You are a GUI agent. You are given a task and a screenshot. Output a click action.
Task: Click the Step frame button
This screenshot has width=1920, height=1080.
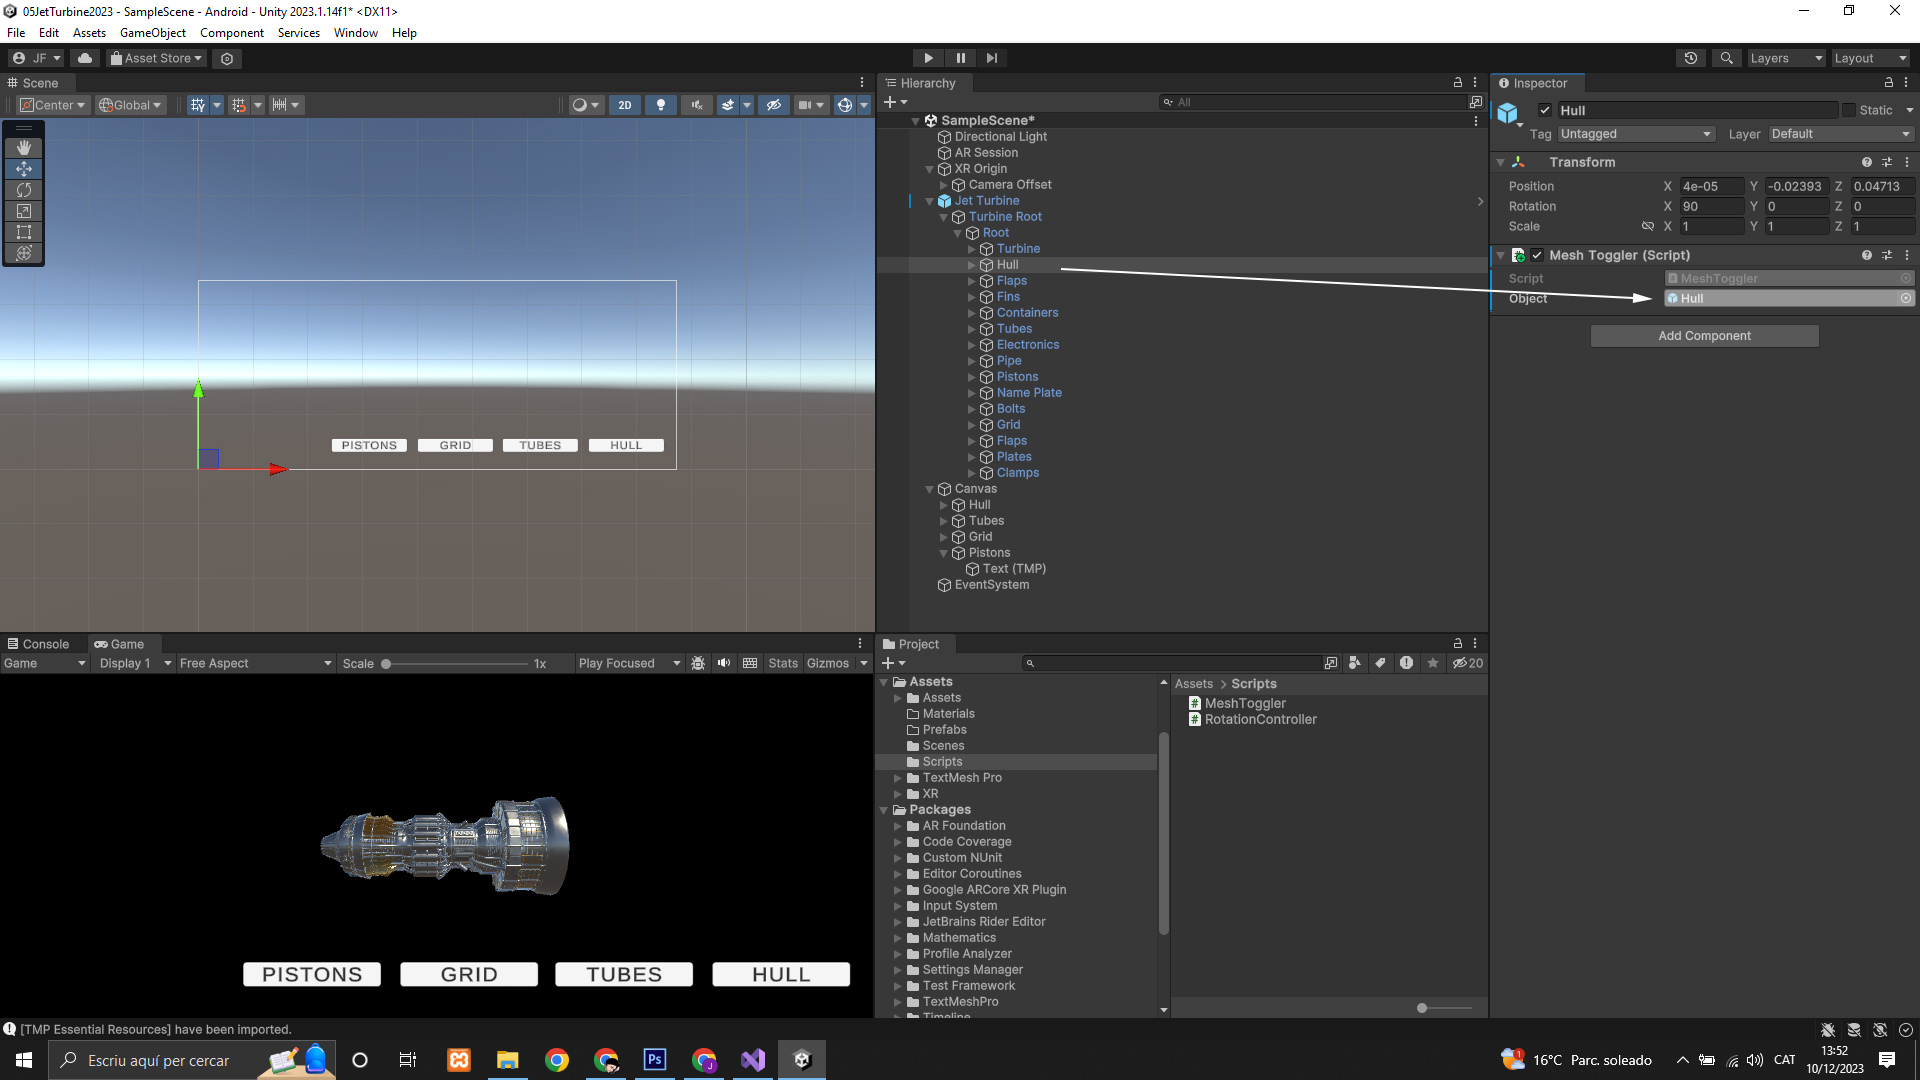click(x=991, y=58)
